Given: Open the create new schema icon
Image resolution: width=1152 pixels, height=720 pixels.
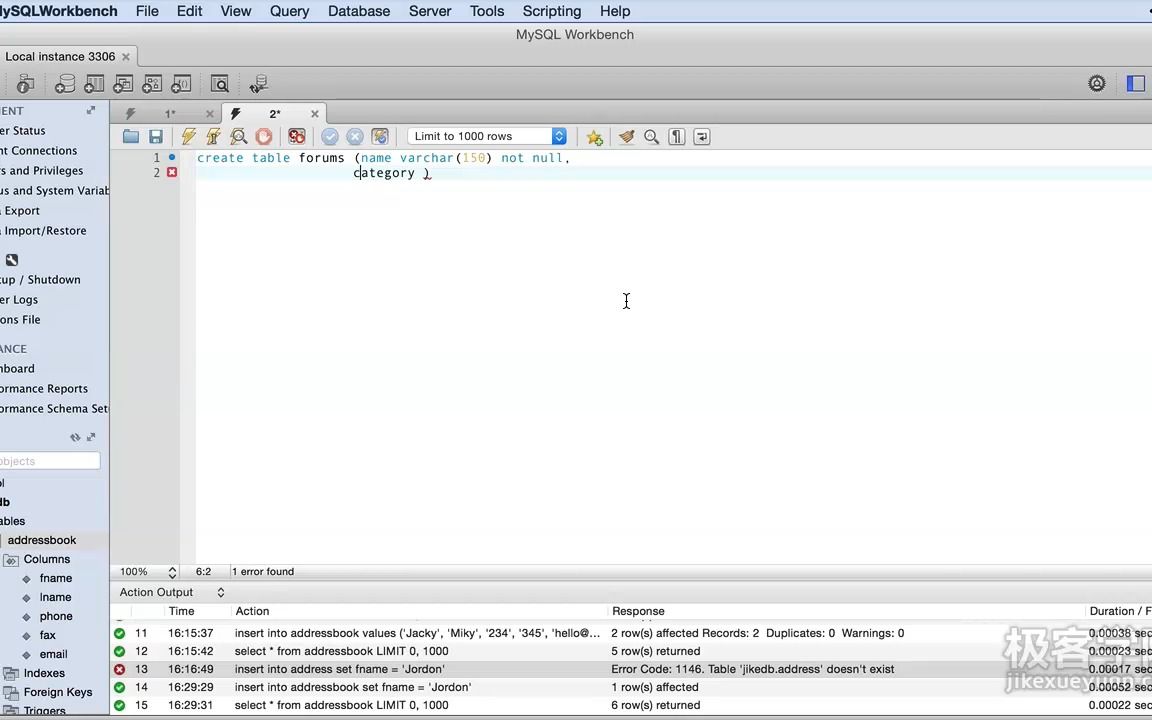Looking at the screenshot, I should coord(64,84).
